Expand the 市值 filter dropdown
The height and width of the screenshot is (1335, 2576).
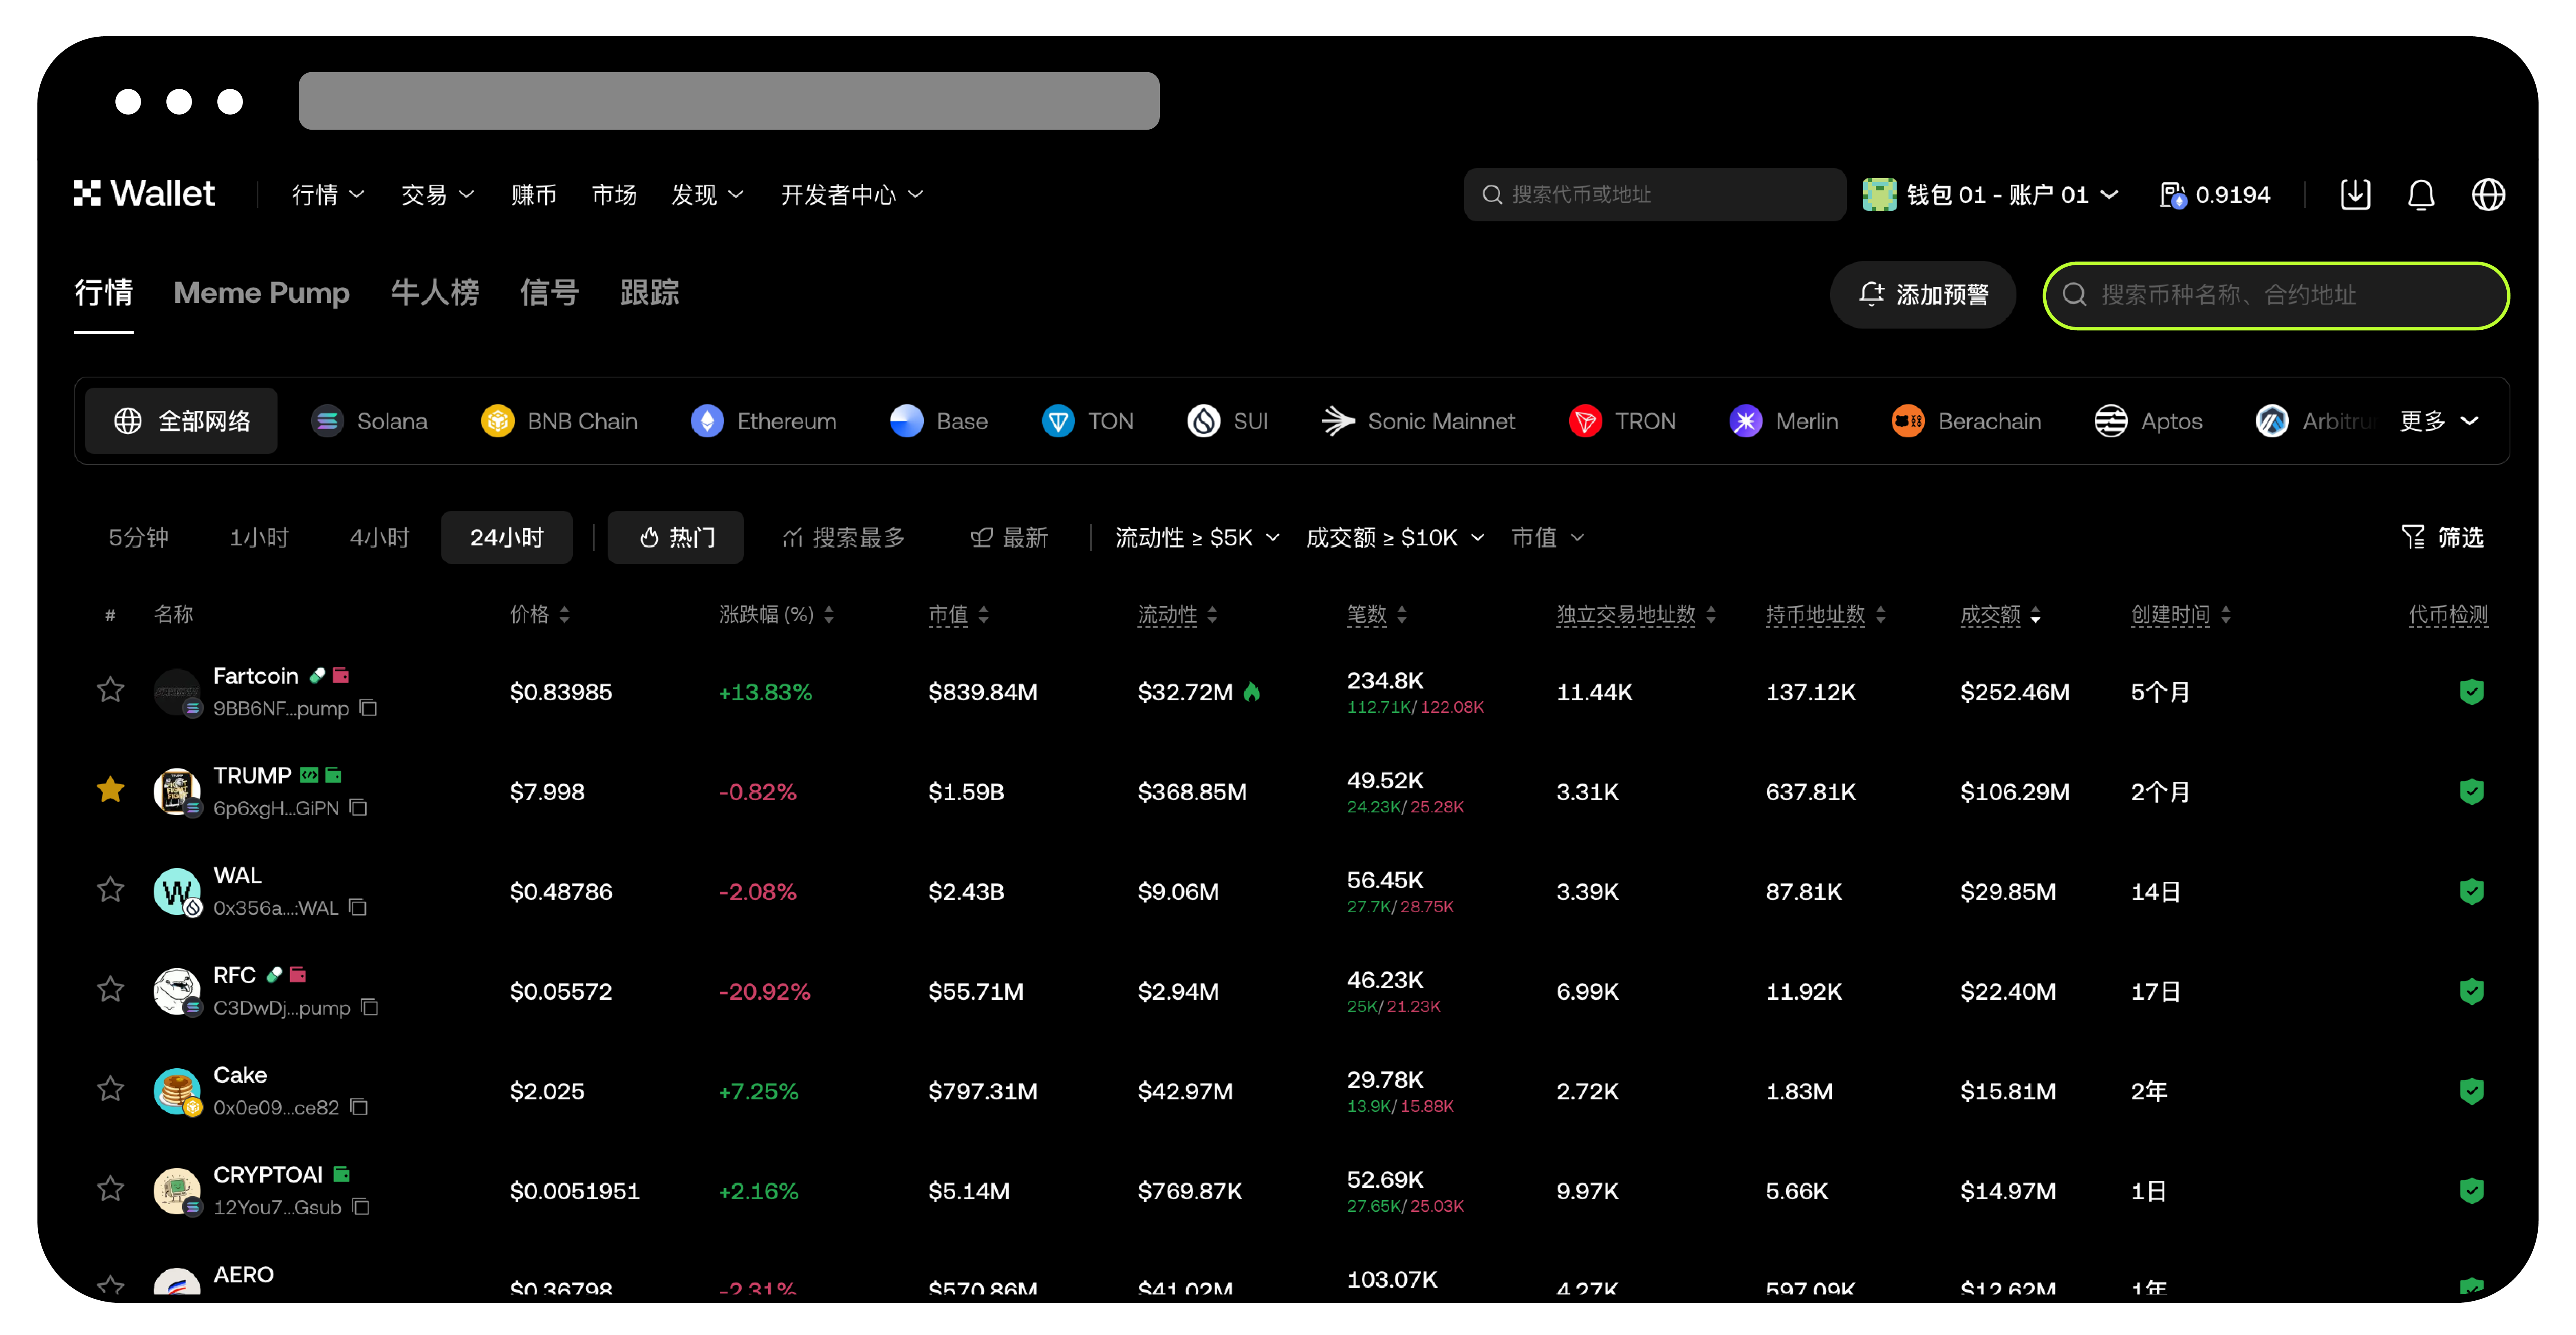point(1547,537)
